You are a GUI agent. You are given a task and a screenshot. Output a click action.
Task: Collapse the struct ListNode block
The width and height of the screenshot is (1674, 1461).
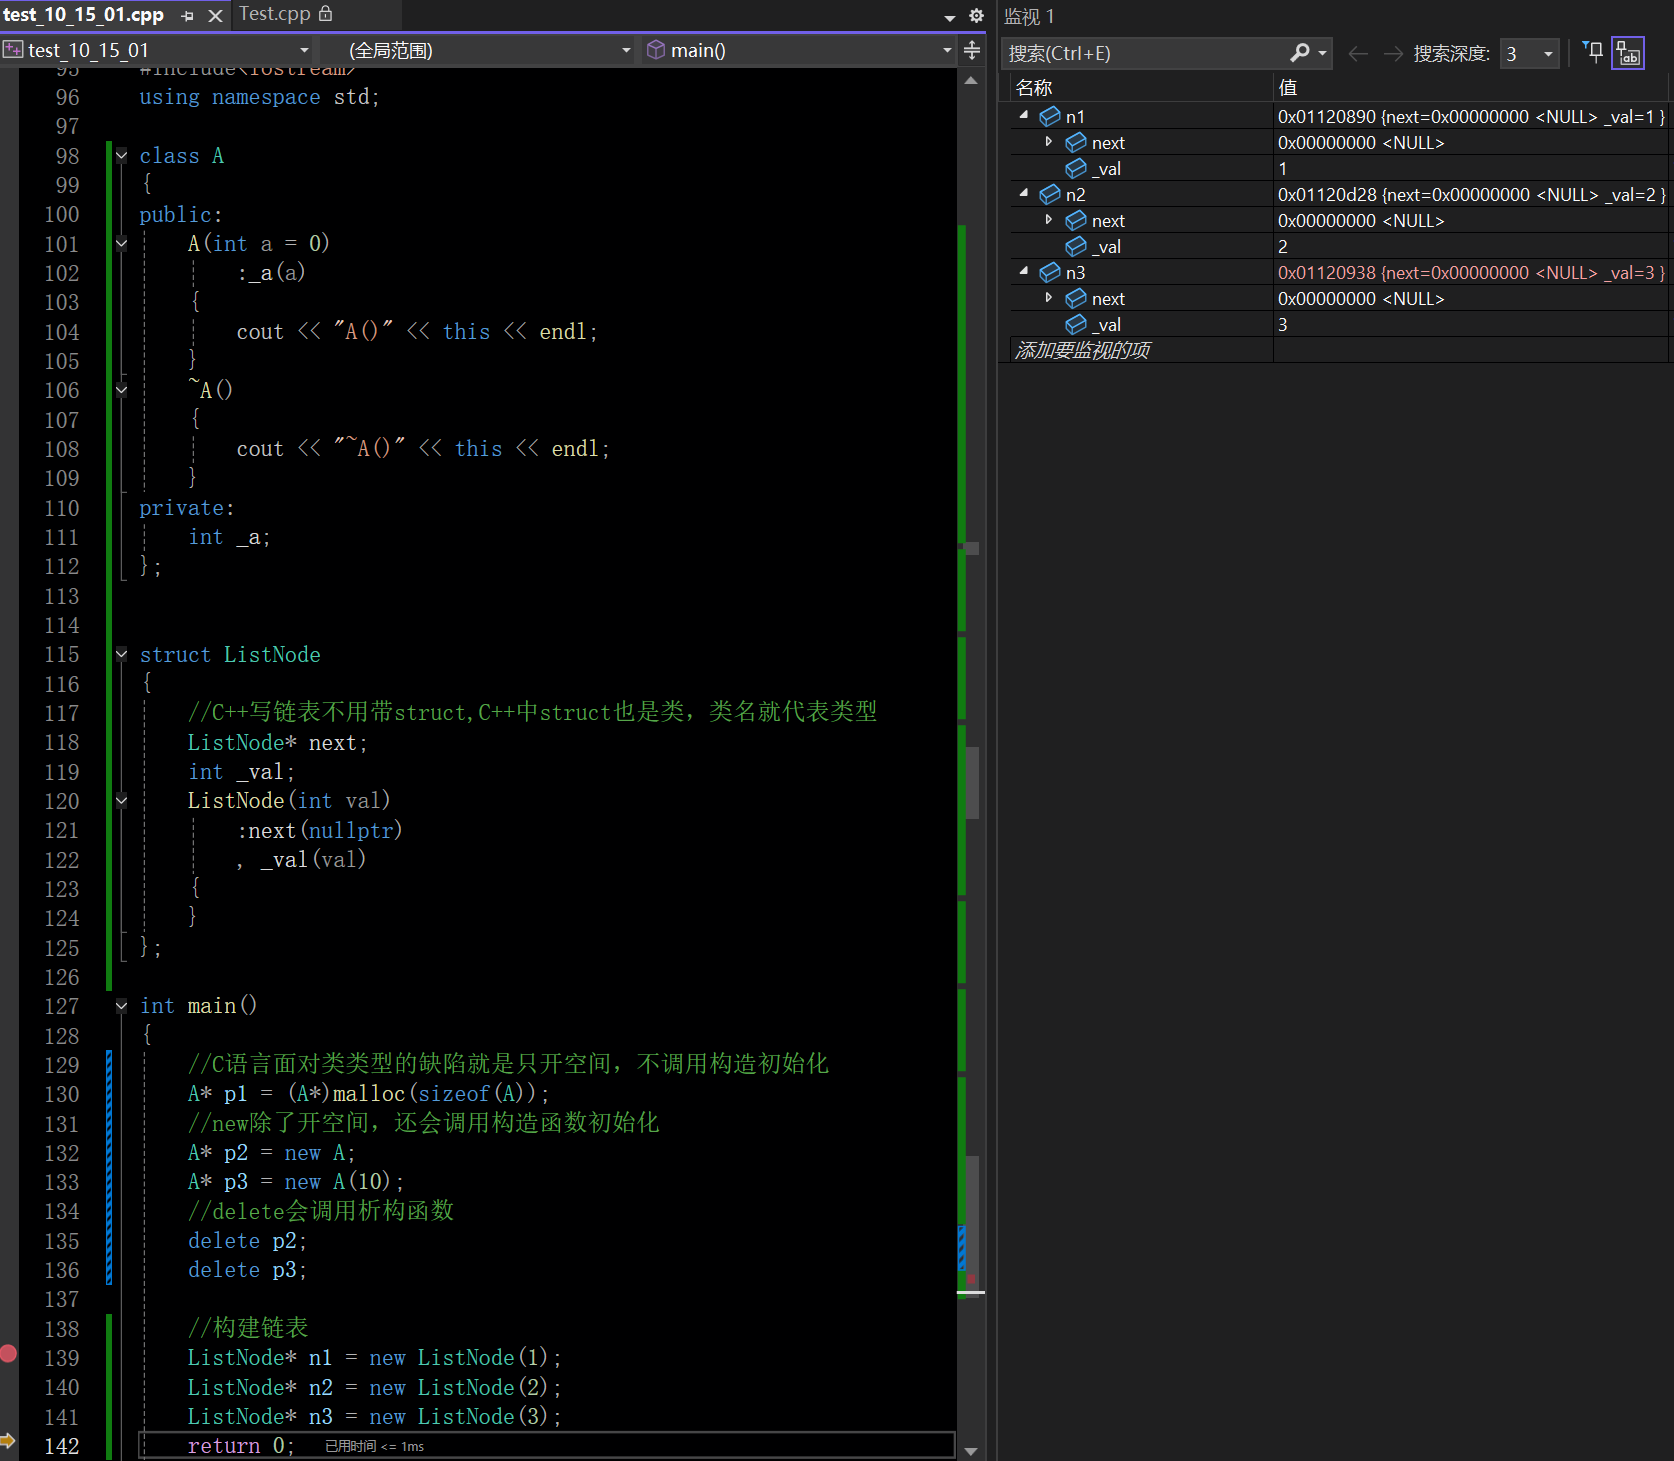[x=121, y=654]
